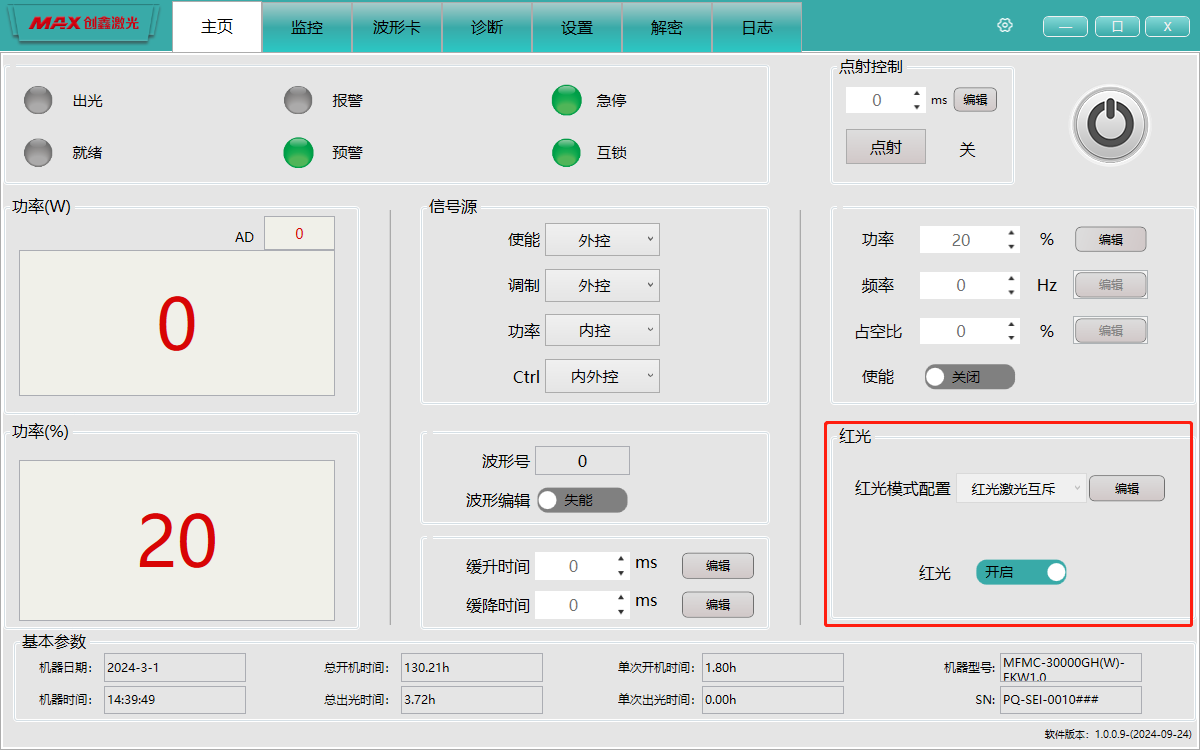The width and height of the screenshot is (1200, 750).
Task: Go to the 设置 tab
Action: (x=577, y=27)
